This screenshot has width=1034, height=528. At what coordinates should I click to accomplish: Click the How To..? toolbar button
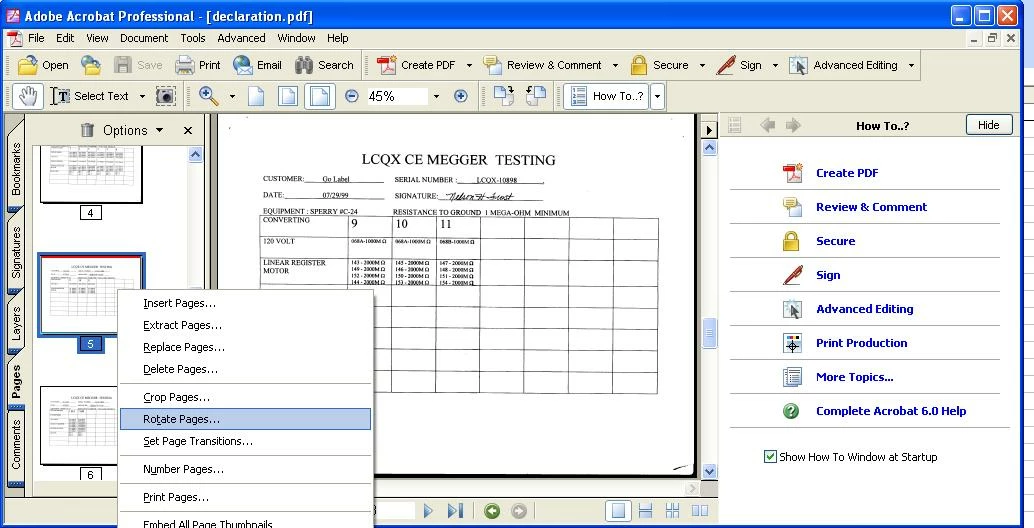pyautogui.click(x=607, y=96)
